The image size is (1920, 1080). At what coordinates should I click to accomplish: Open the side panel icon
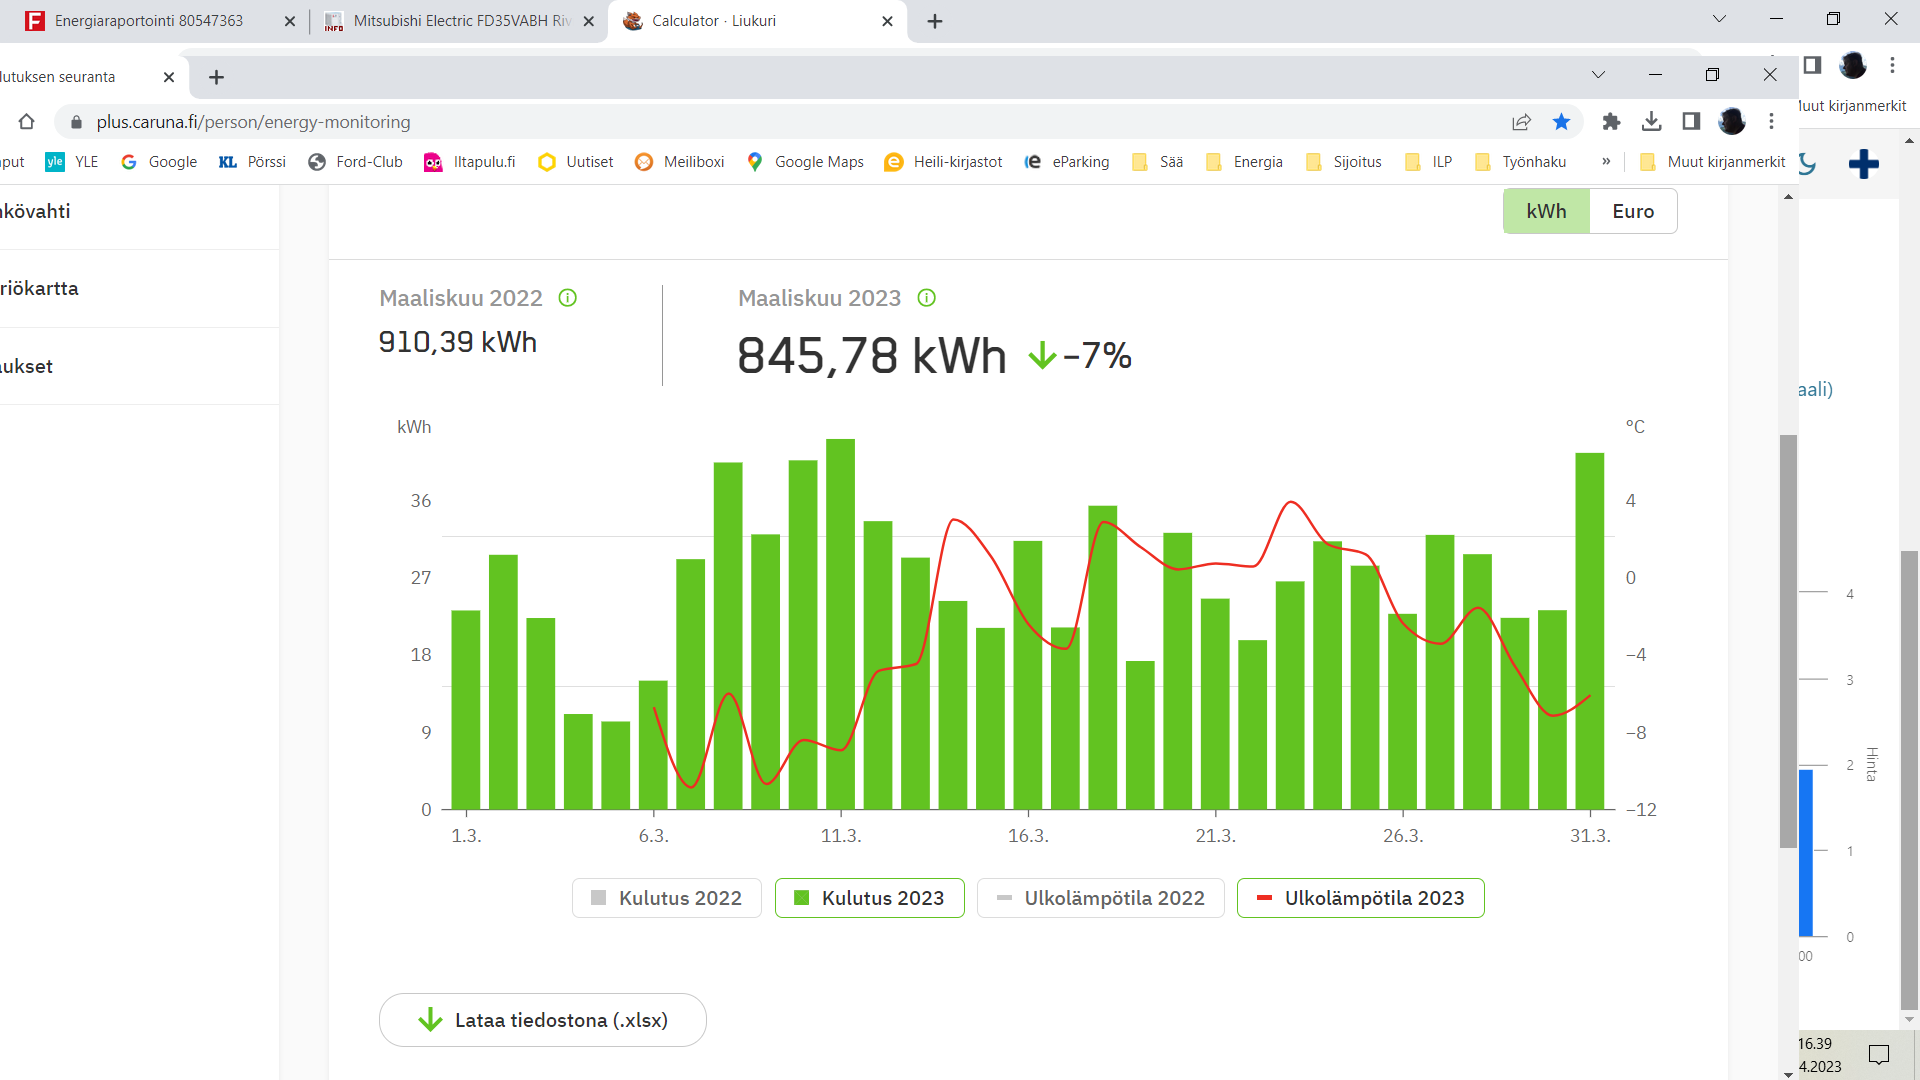tap(1691, 122)
